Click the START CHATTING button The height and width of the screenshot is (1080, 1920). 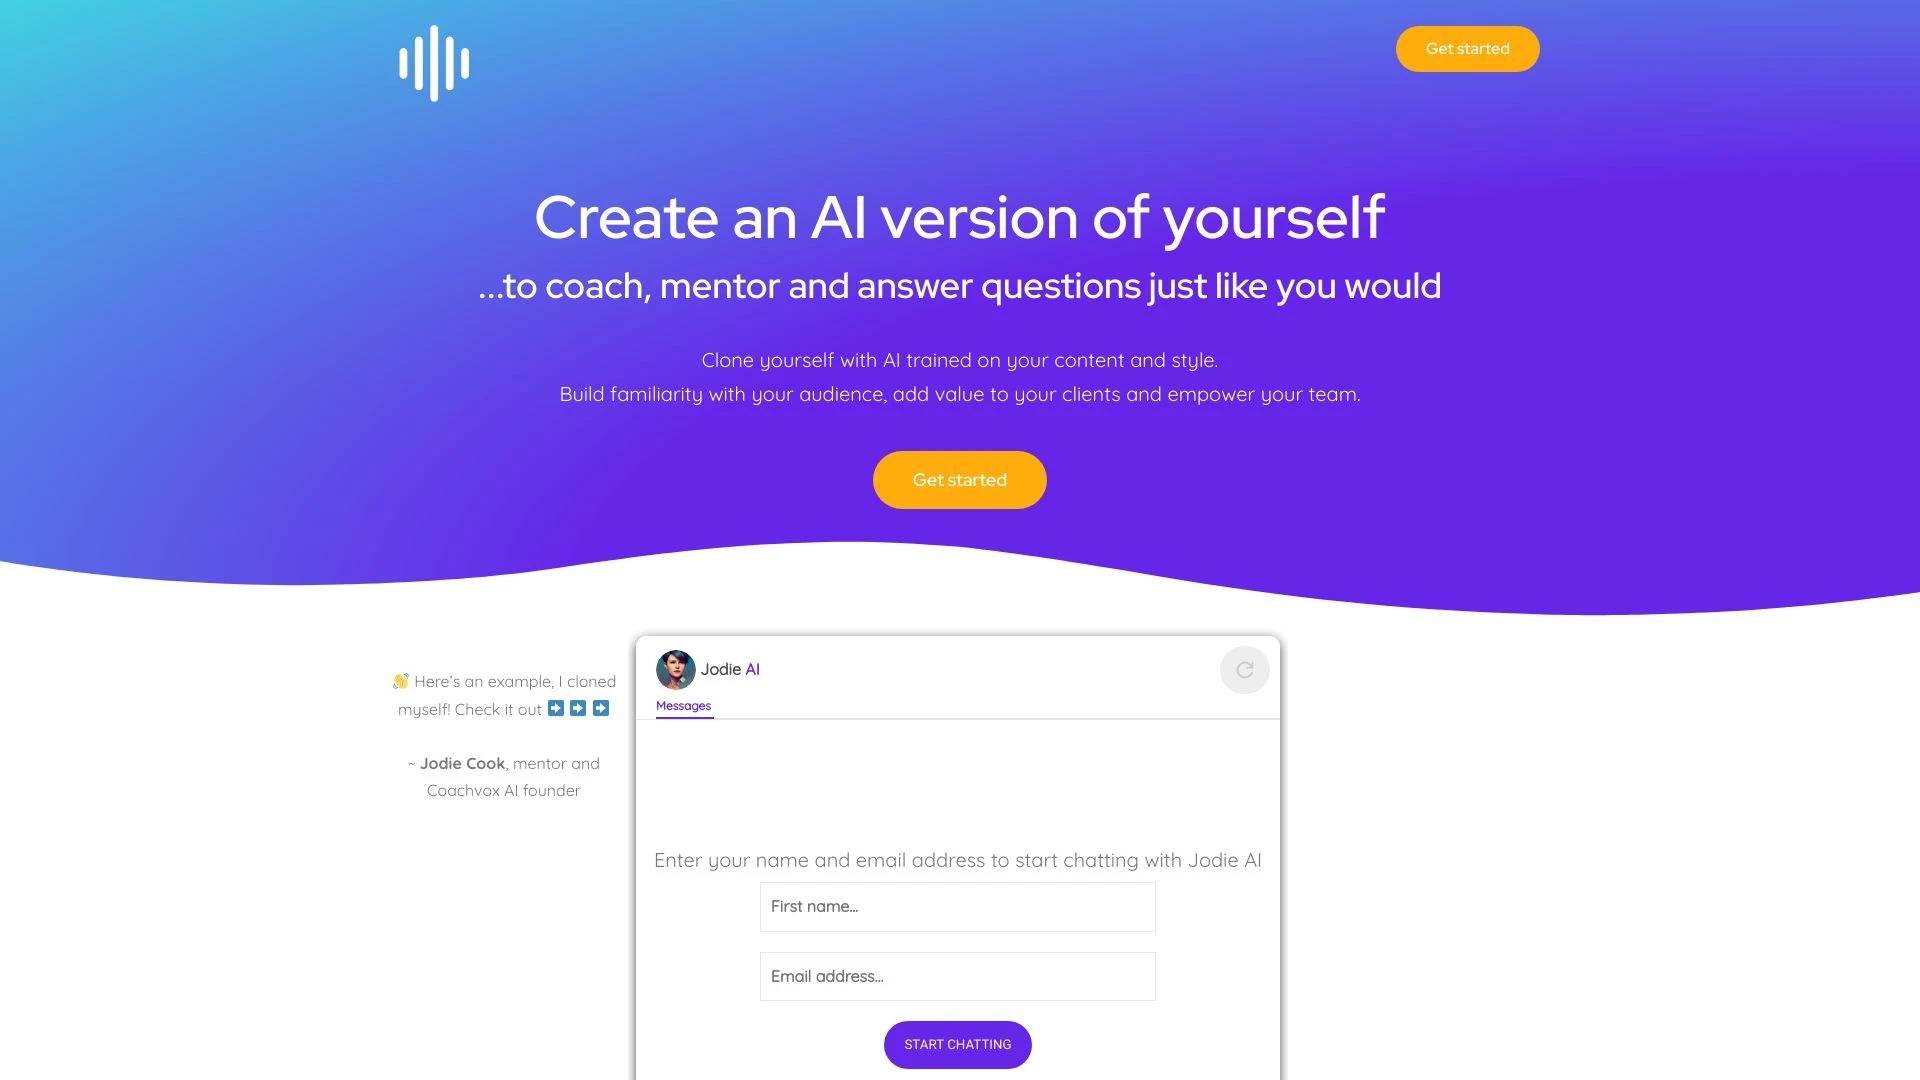point(957,1044)
